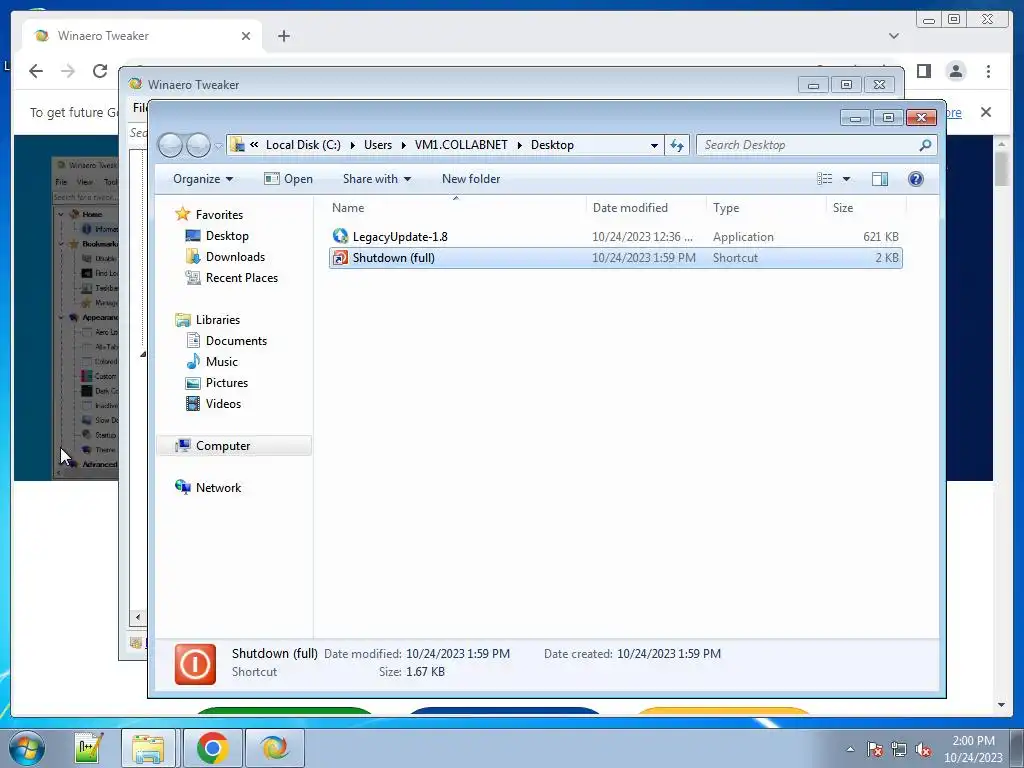Open the Windows Start menu
The height and width of the screenshot is (768, 1024).
click(x=27, y=748)
